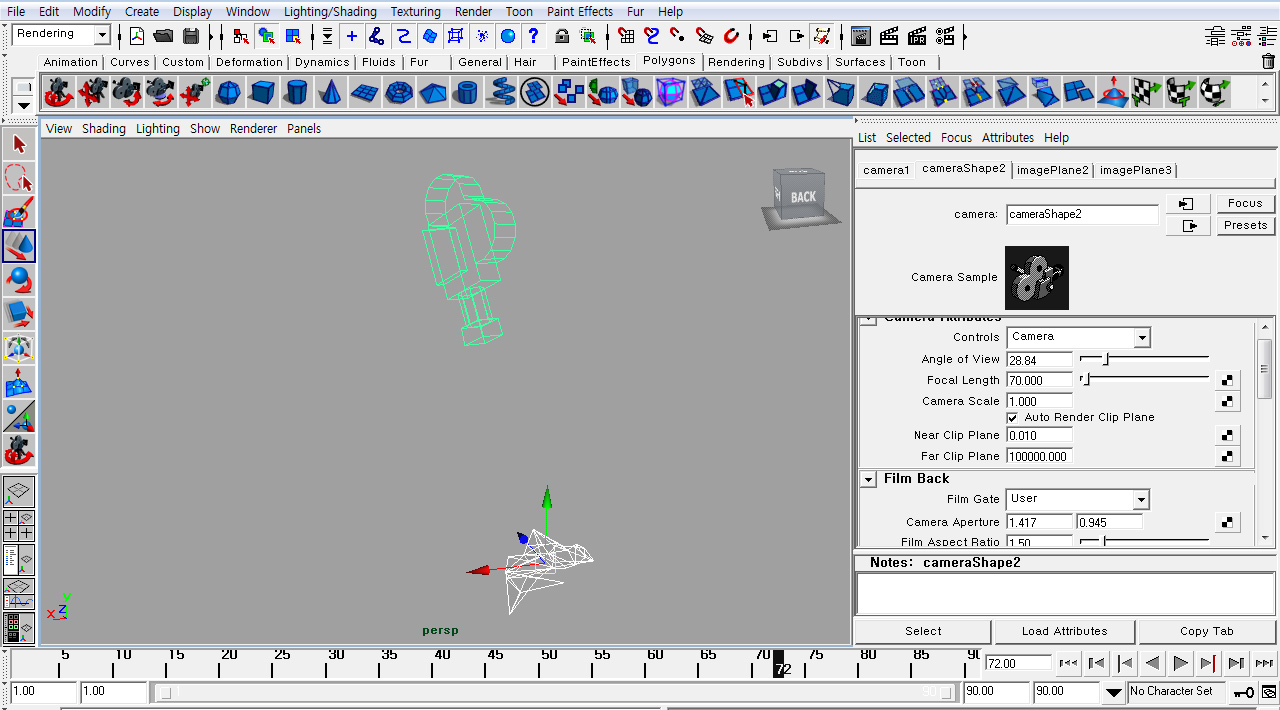Click the Presets button in Attribute Editor
Screen dimensions: 1280x710
click(x=1245, y=225)
